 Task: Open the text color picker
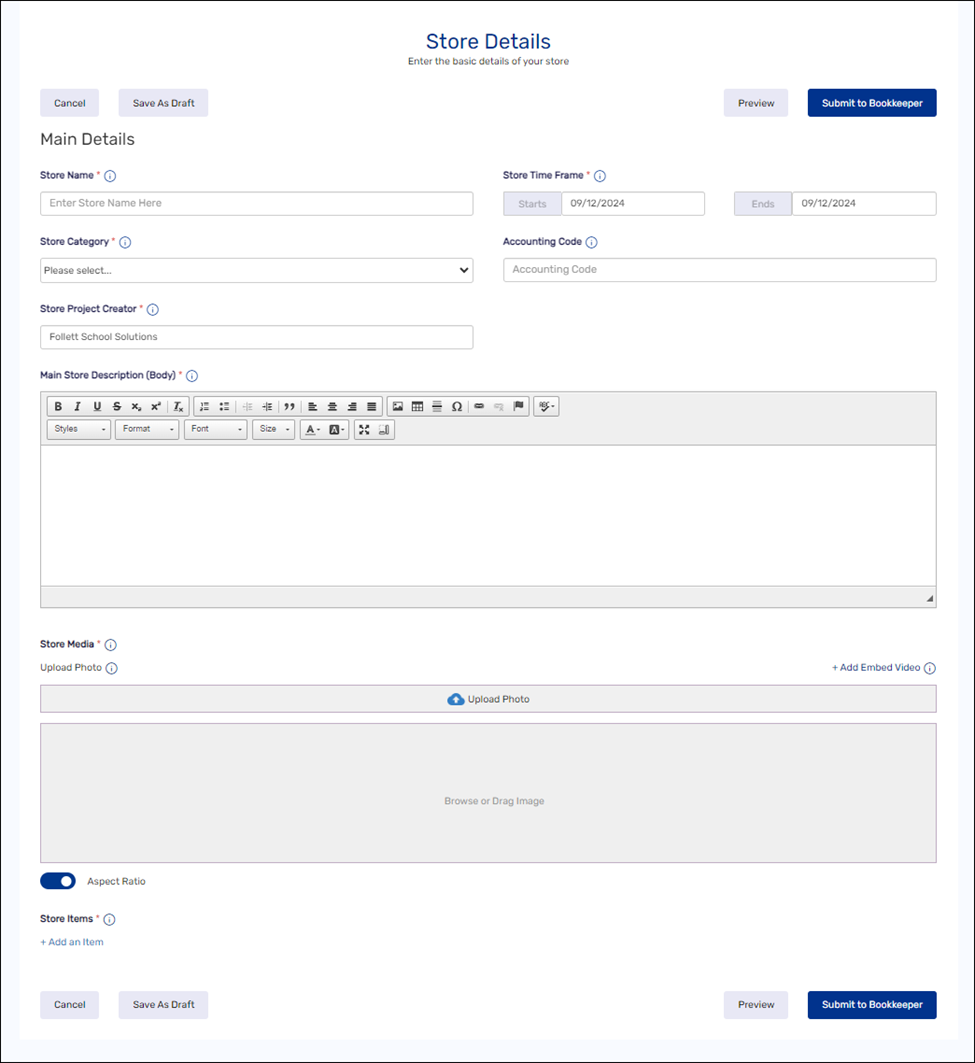[312, 430]
